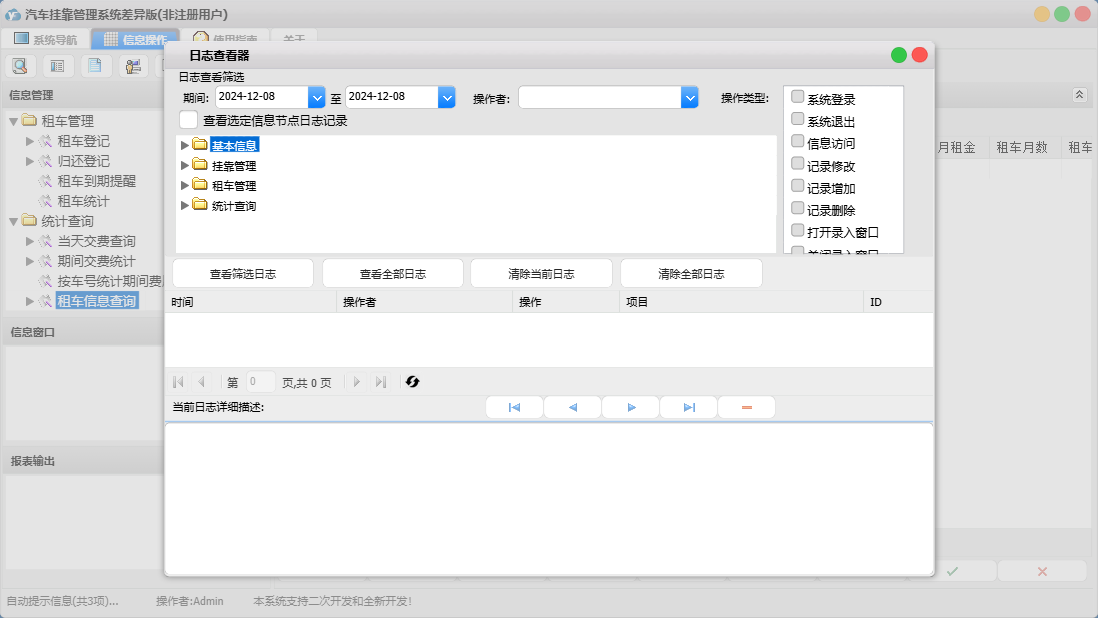
Task: Click the document page toolbar icon
Action: coord(95,66)
